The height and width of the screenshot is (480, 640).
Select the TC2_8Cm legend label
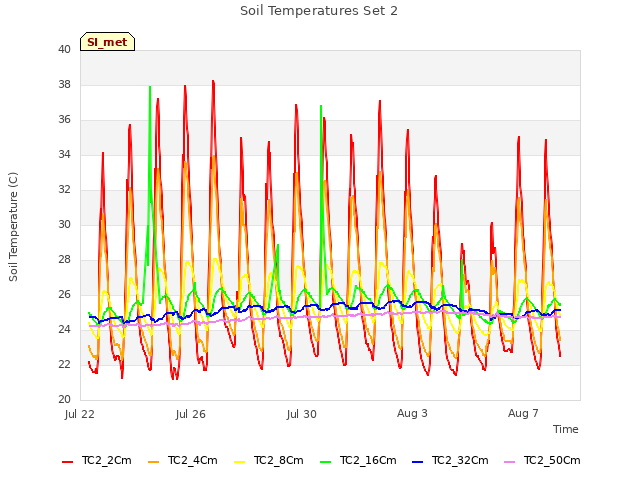[x=279, y=460]
